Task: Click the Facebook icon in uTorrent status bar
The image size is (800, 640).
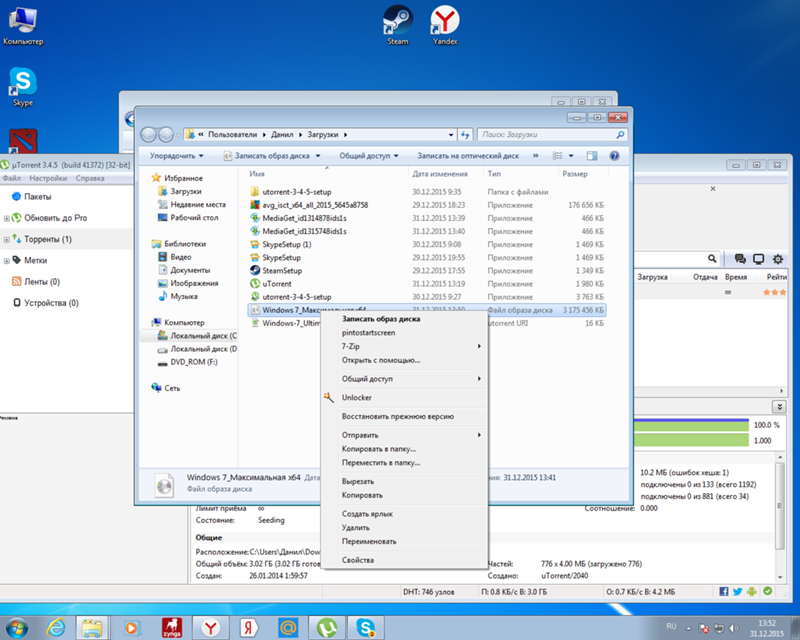Action: [723, 592]
